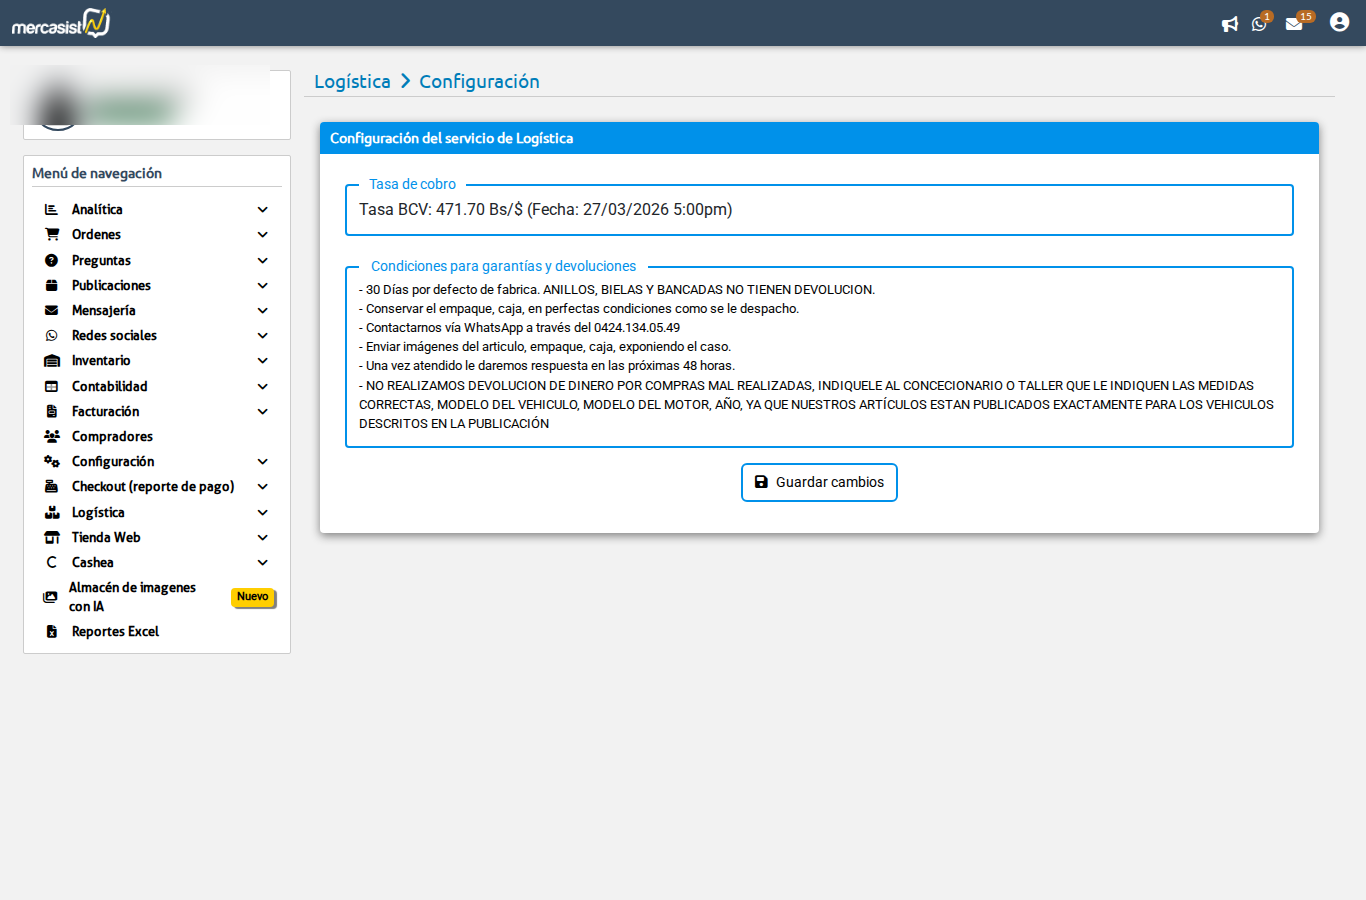The width and height of the screenshot is (1366, 900).
Task: Click the mercasist logo
Action: click(58, 22)
